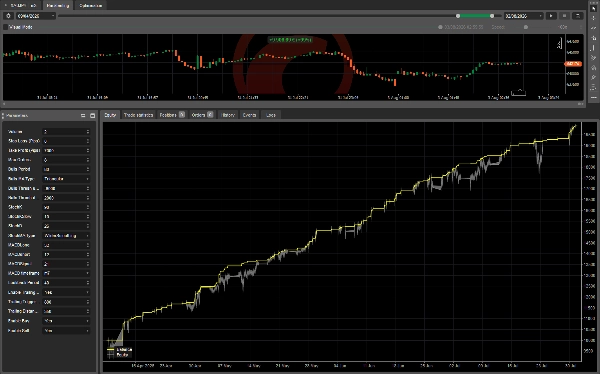Open the Log tab
Viewport: 600px width, 374px height.
coord(271,115)
